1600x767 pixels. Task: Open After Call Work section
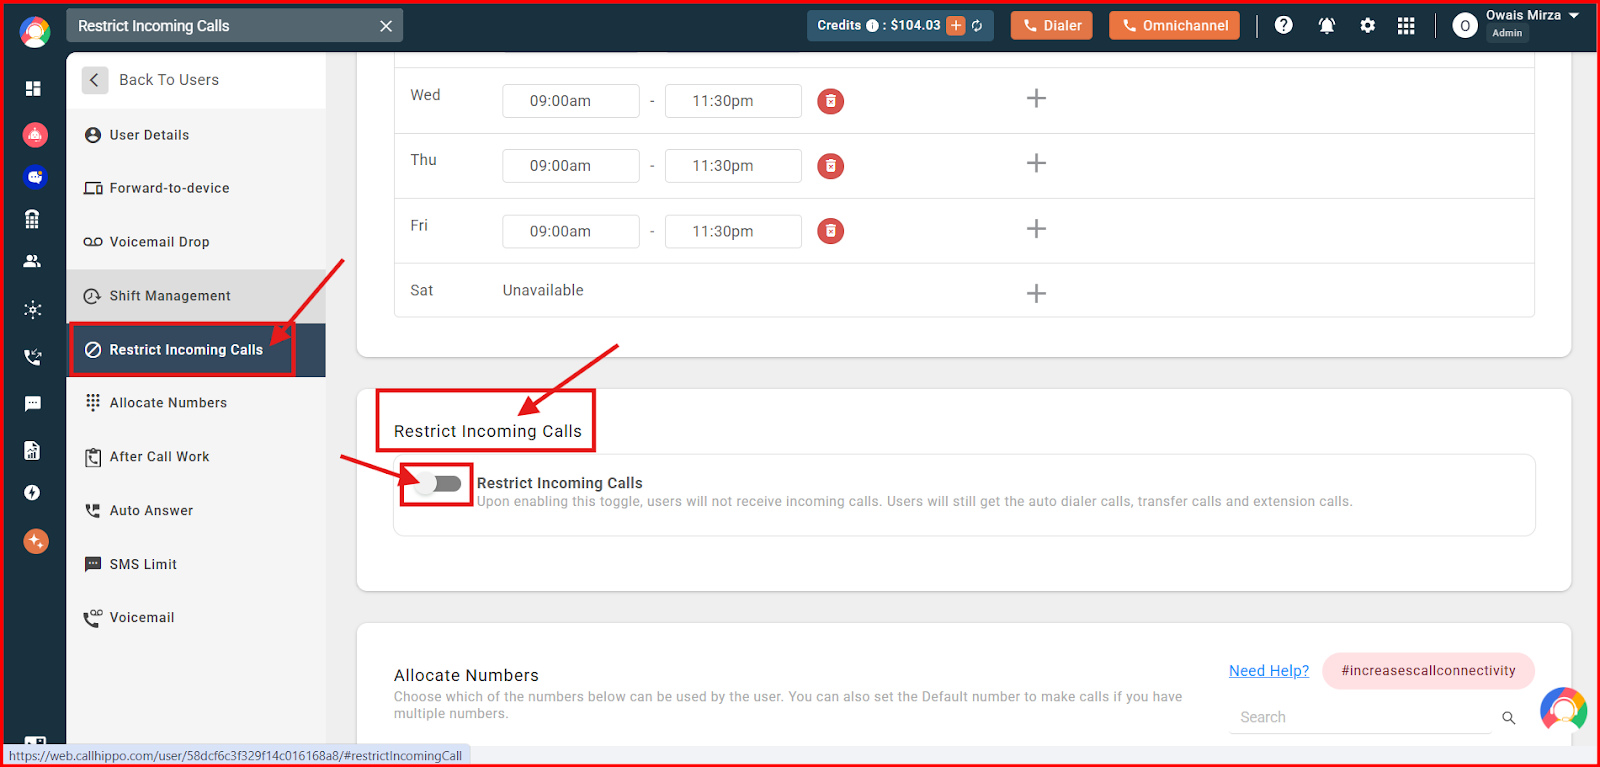pyautogui.click(x=196, y=457)
